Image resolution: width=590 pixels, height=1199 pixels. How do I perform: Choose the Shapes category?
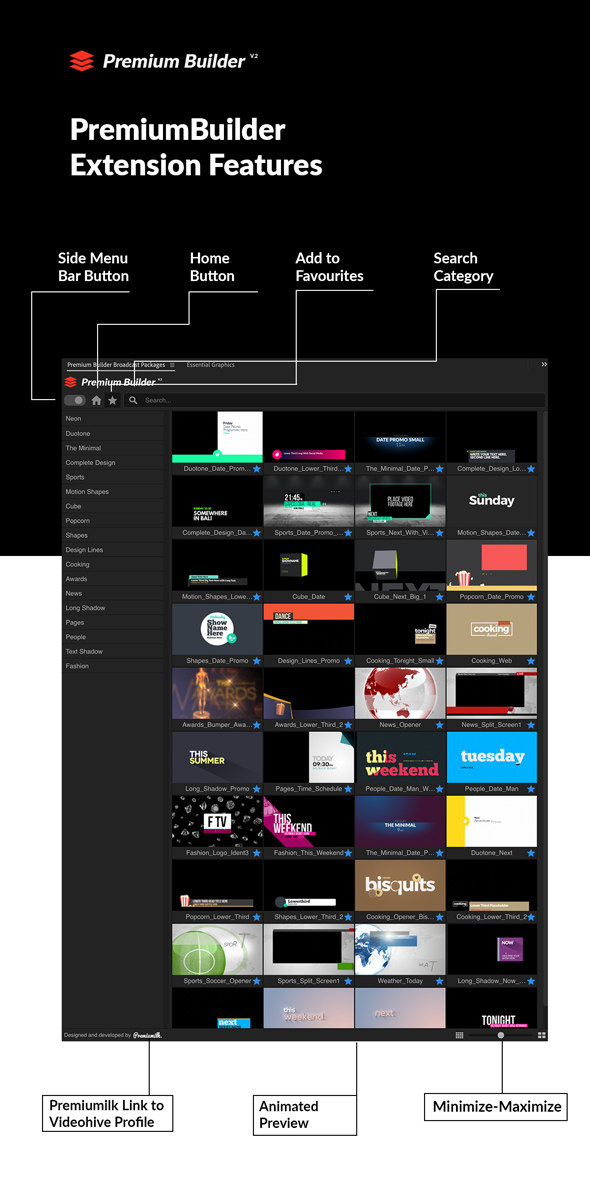(115, 535)
